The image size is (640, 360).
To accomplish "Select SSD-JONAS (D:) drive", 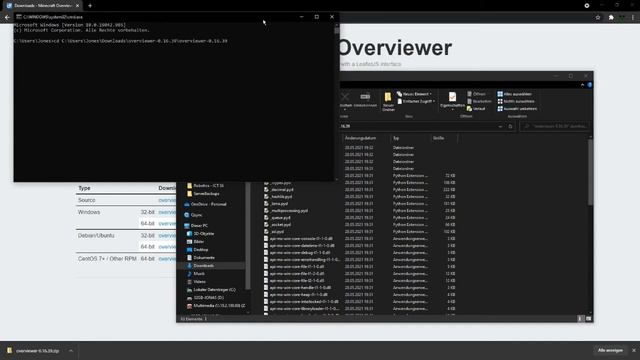I will (x=205, y=298).
